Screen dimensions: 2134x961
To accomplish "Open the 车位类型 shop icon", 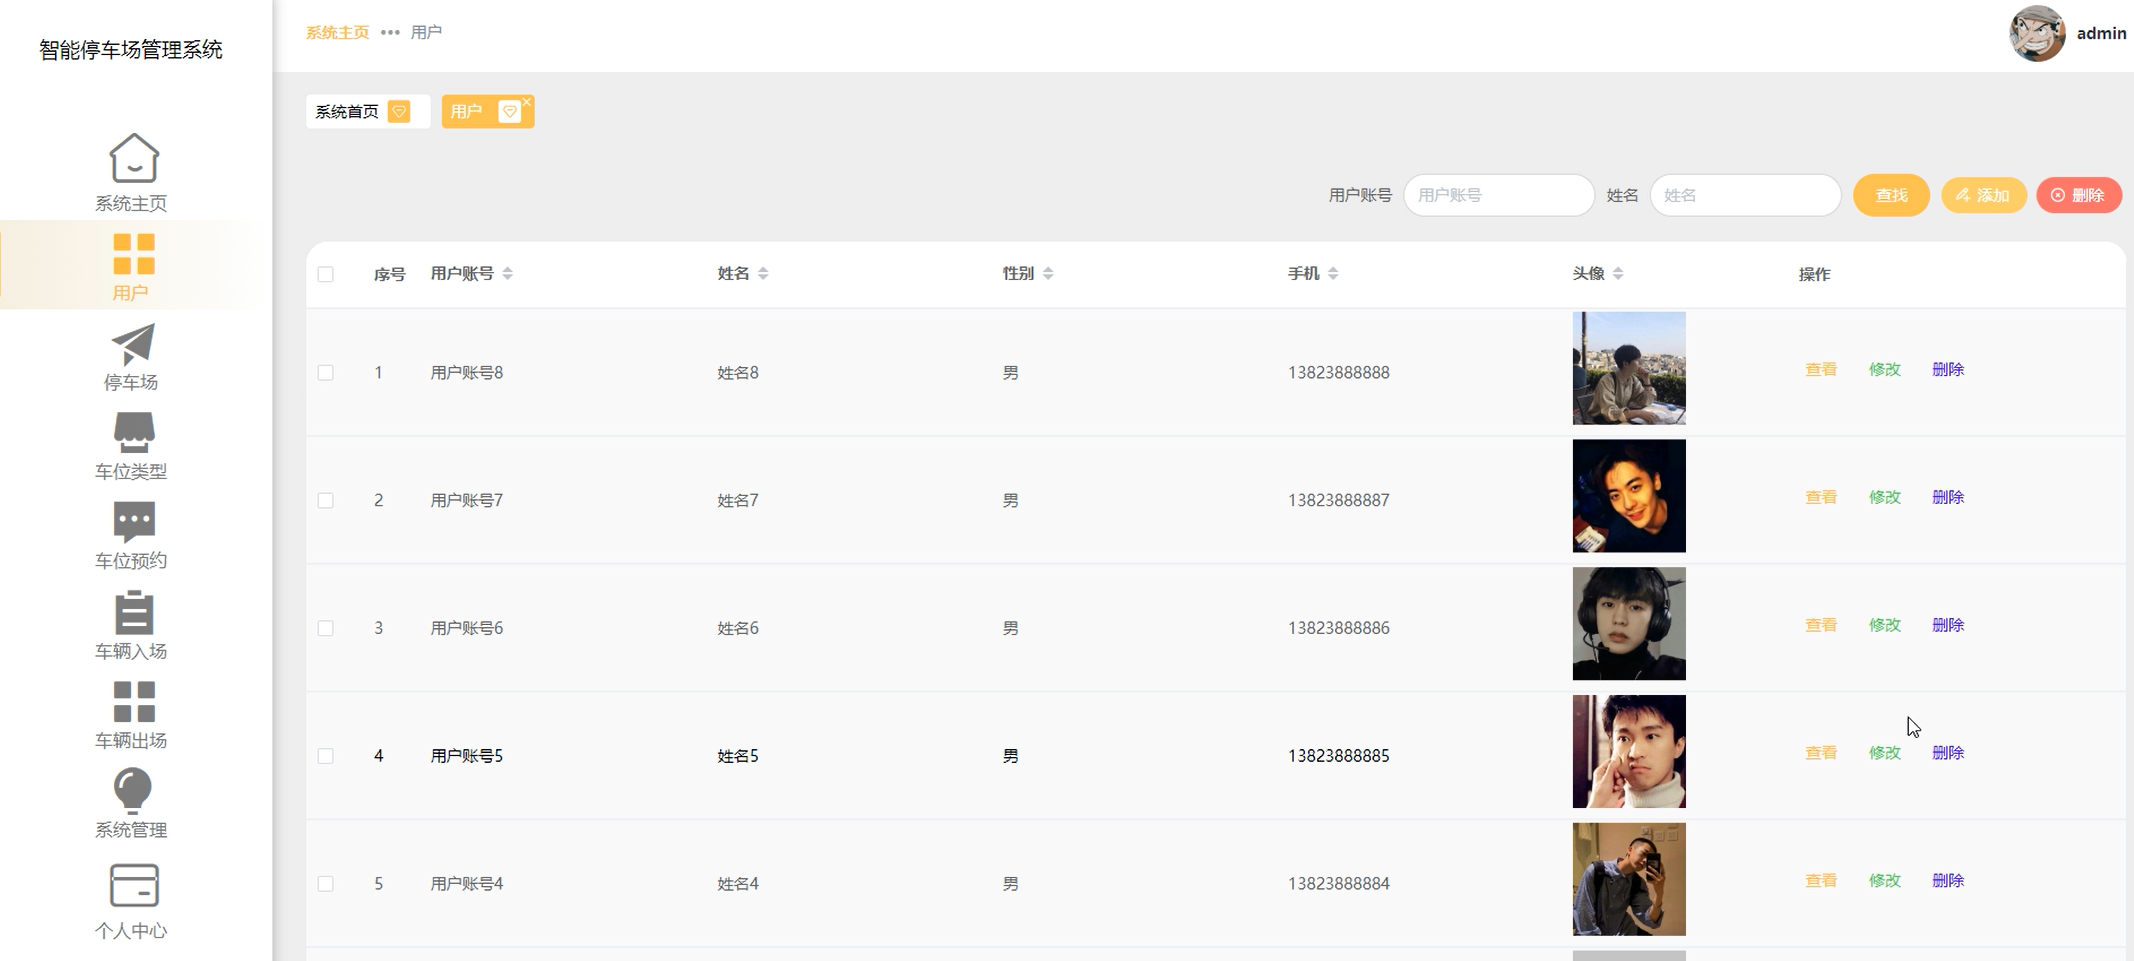I will 133,432.
